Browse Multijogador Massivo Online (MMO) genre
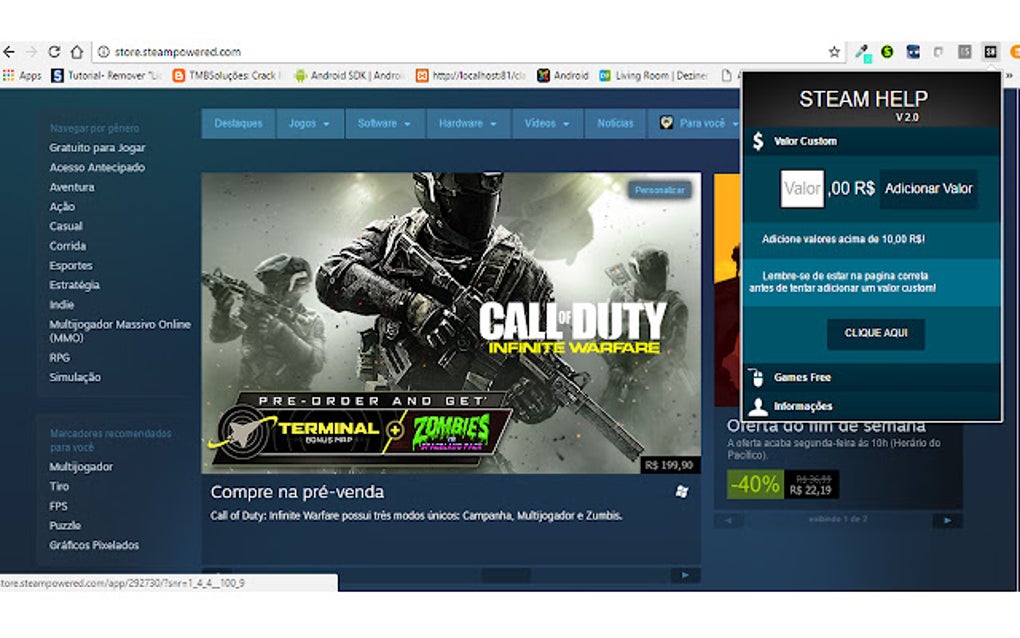The height and width of the screenshot is (638, 1020). 120,331
